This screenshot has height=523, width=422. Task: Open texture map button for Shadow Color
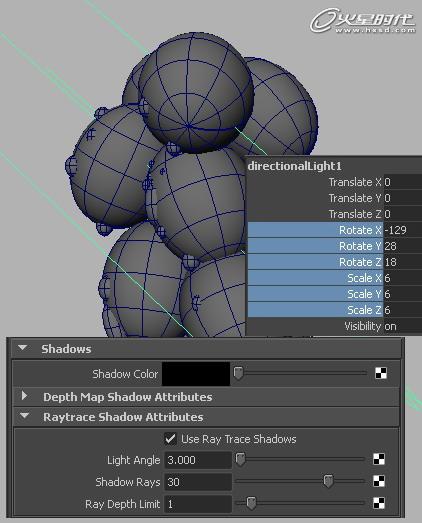point(381,373)
